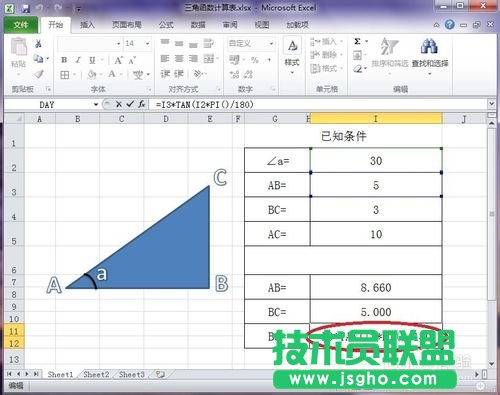Align text left

tap(165, 59)
